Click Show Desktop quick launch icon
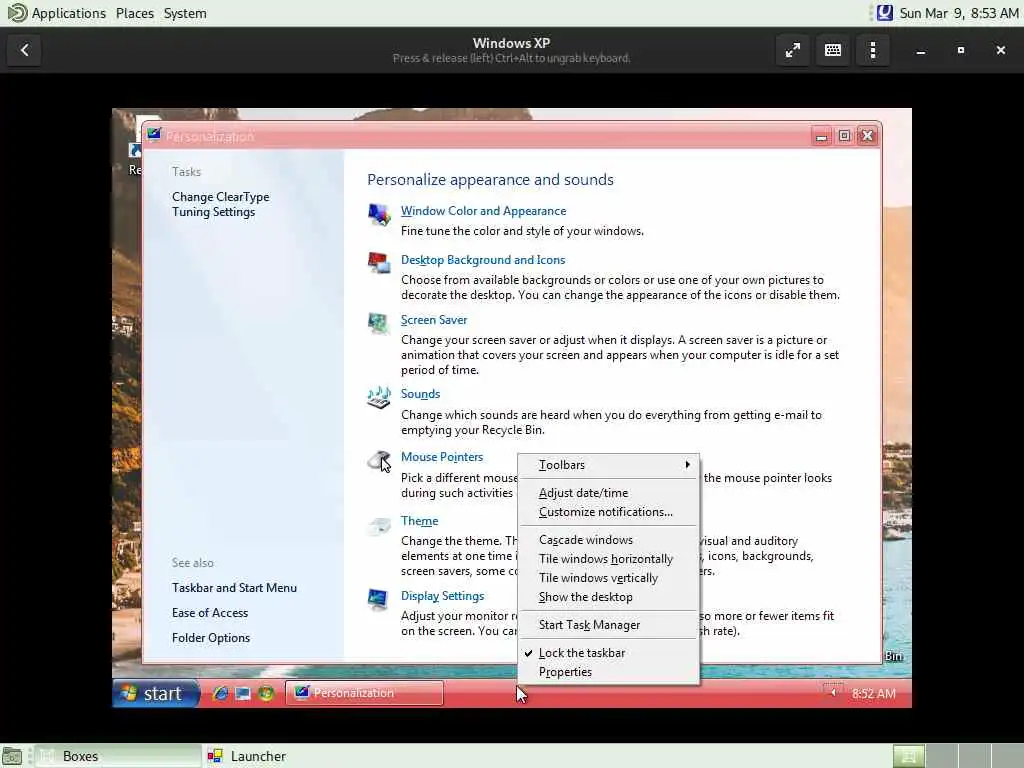The image size is (1024, 768). point(243,693)
